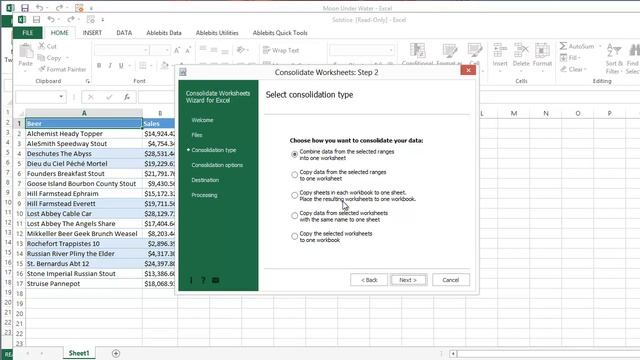Image resolution: width=640 pixels, height=360 pixels.
Task: Expand the Copy dropdown arrow
Action: (67, 58)
